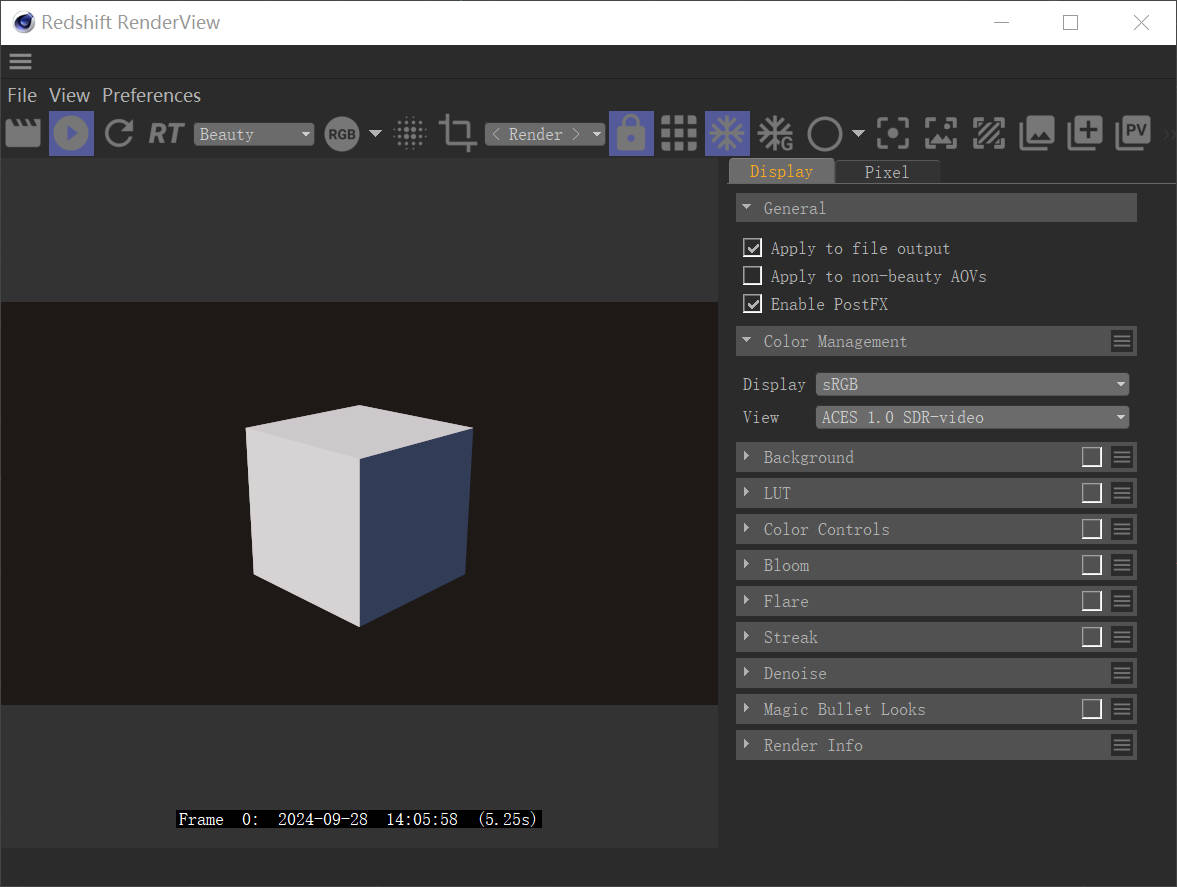Open the Beauty AOV dropdown
1177x887 pixels.
tap(254, 133)
